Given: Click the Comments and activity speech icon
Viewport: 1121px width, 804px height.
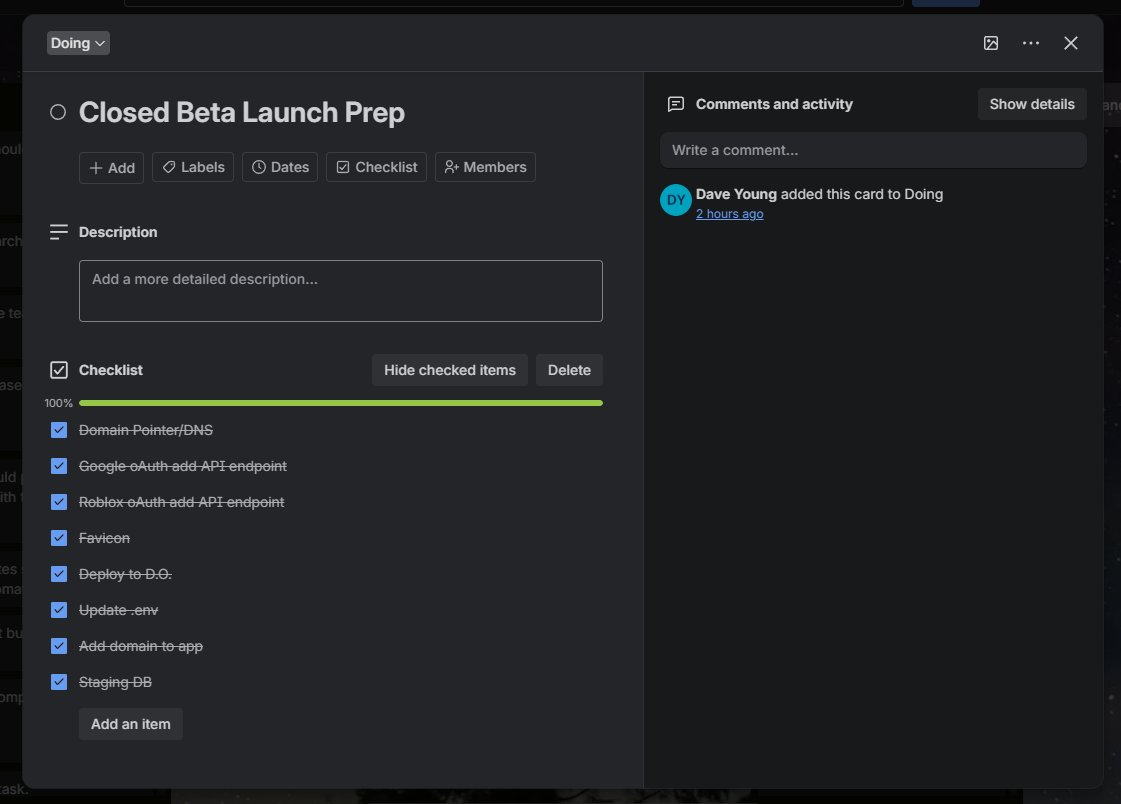Looking at the screenshot, I should pos(676,104).
